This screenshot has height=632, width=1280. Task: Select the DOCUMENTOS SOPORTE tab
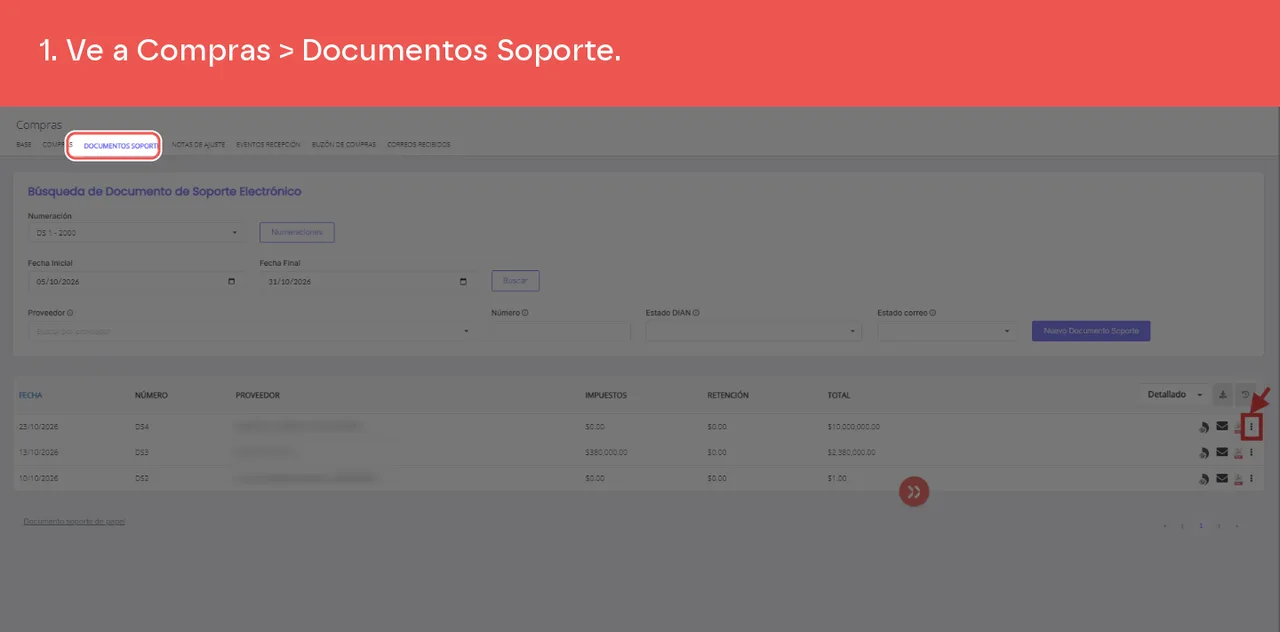tap(120, 146)
